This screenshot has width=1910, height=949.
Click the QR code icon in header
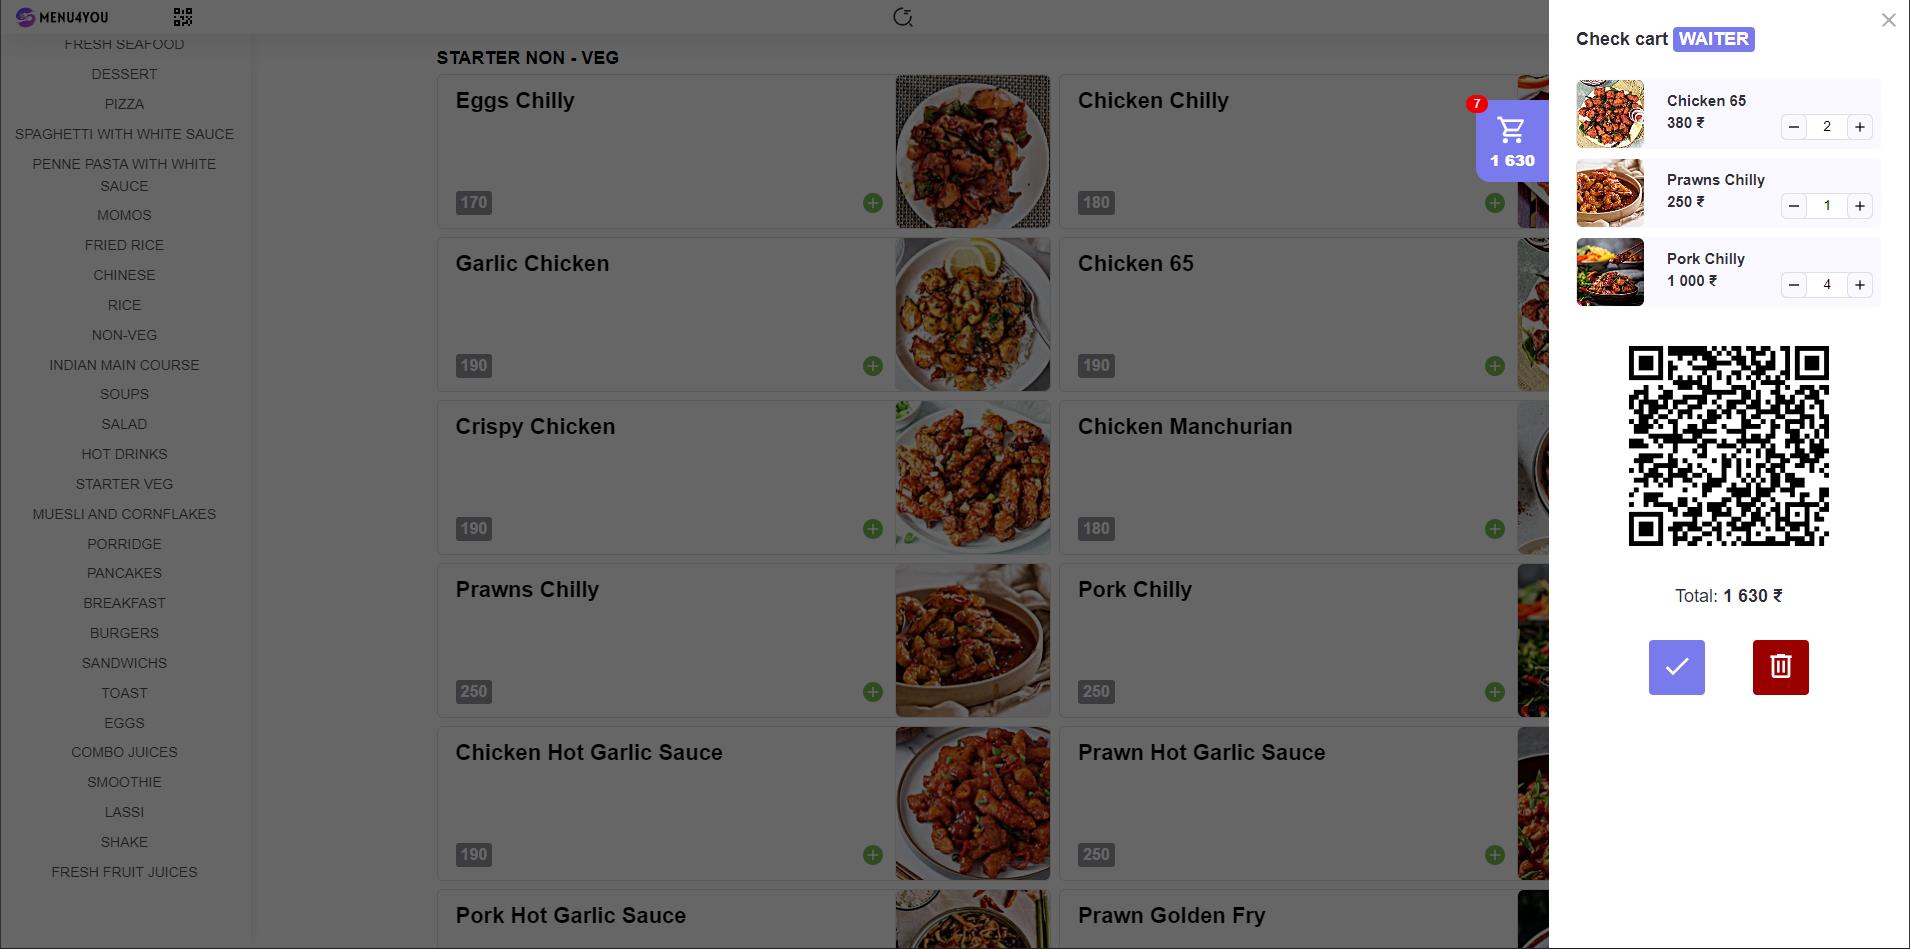coord(182,17)
